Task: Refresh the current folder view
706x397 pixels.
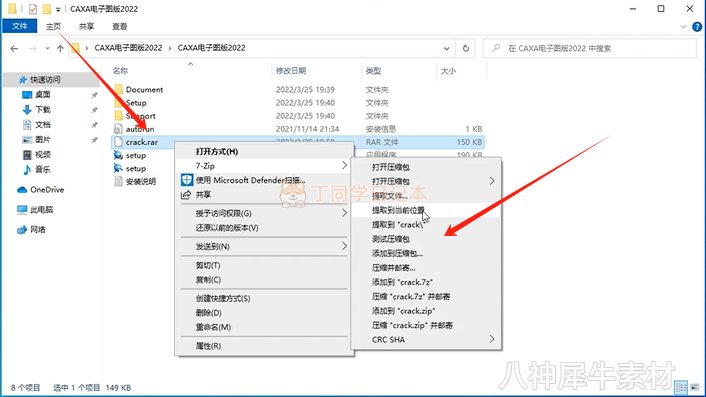Action: 466,48
